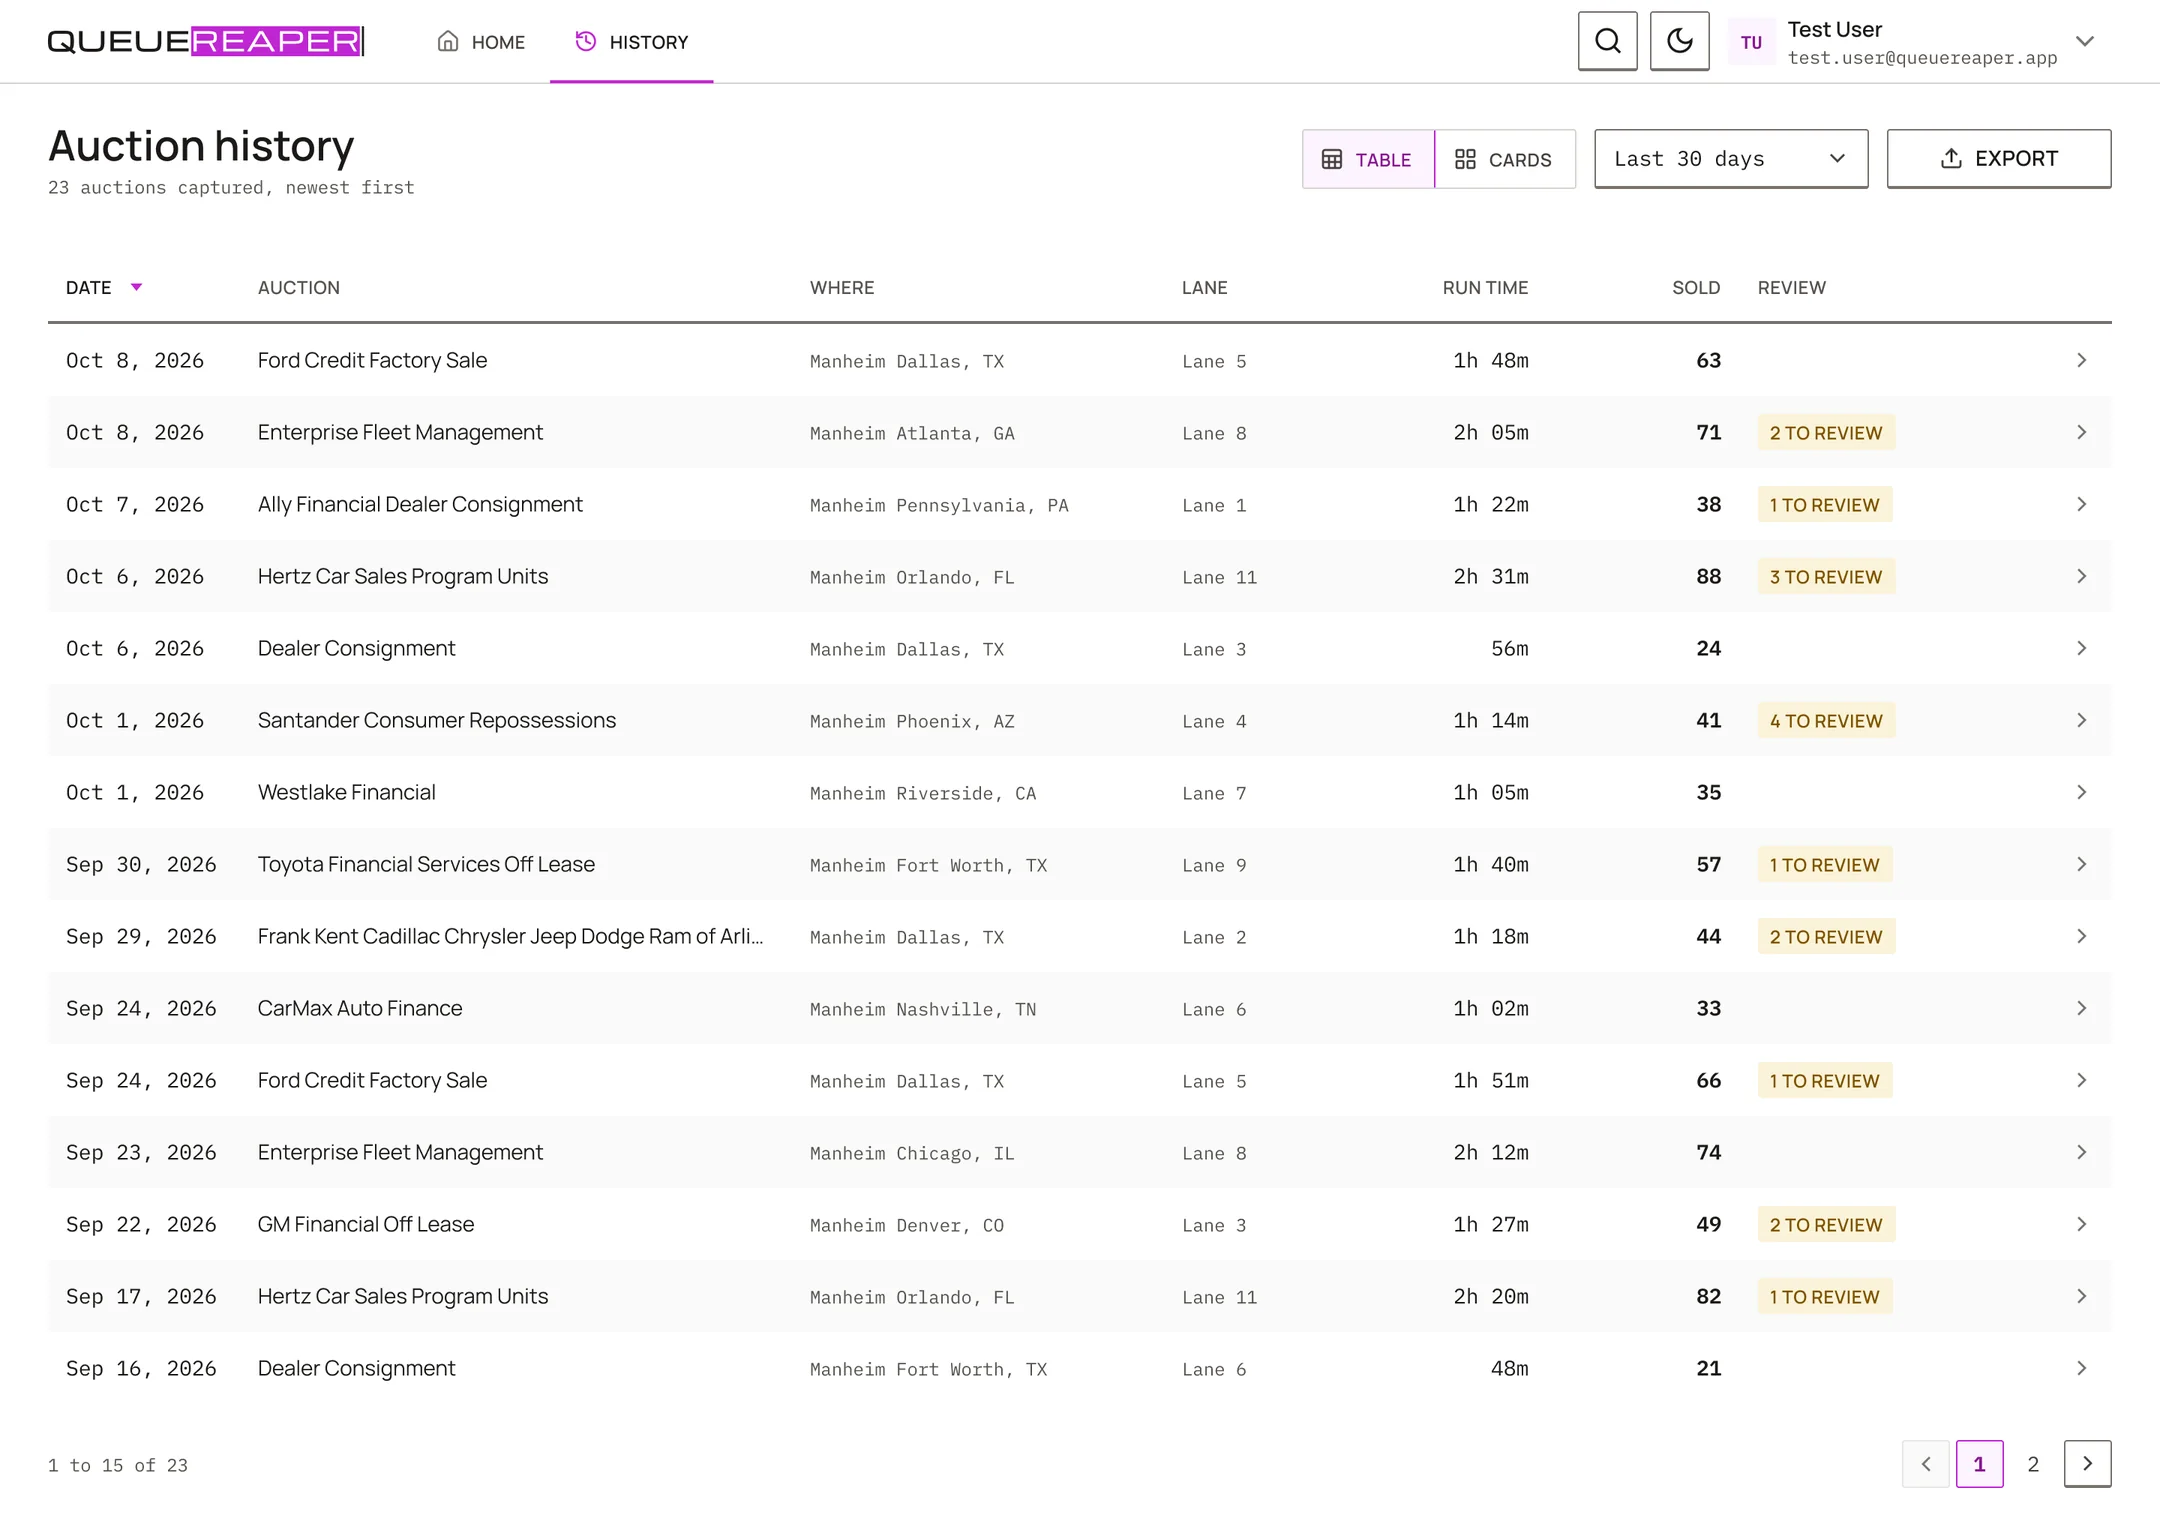Click the Auction column header

(299, 288)
